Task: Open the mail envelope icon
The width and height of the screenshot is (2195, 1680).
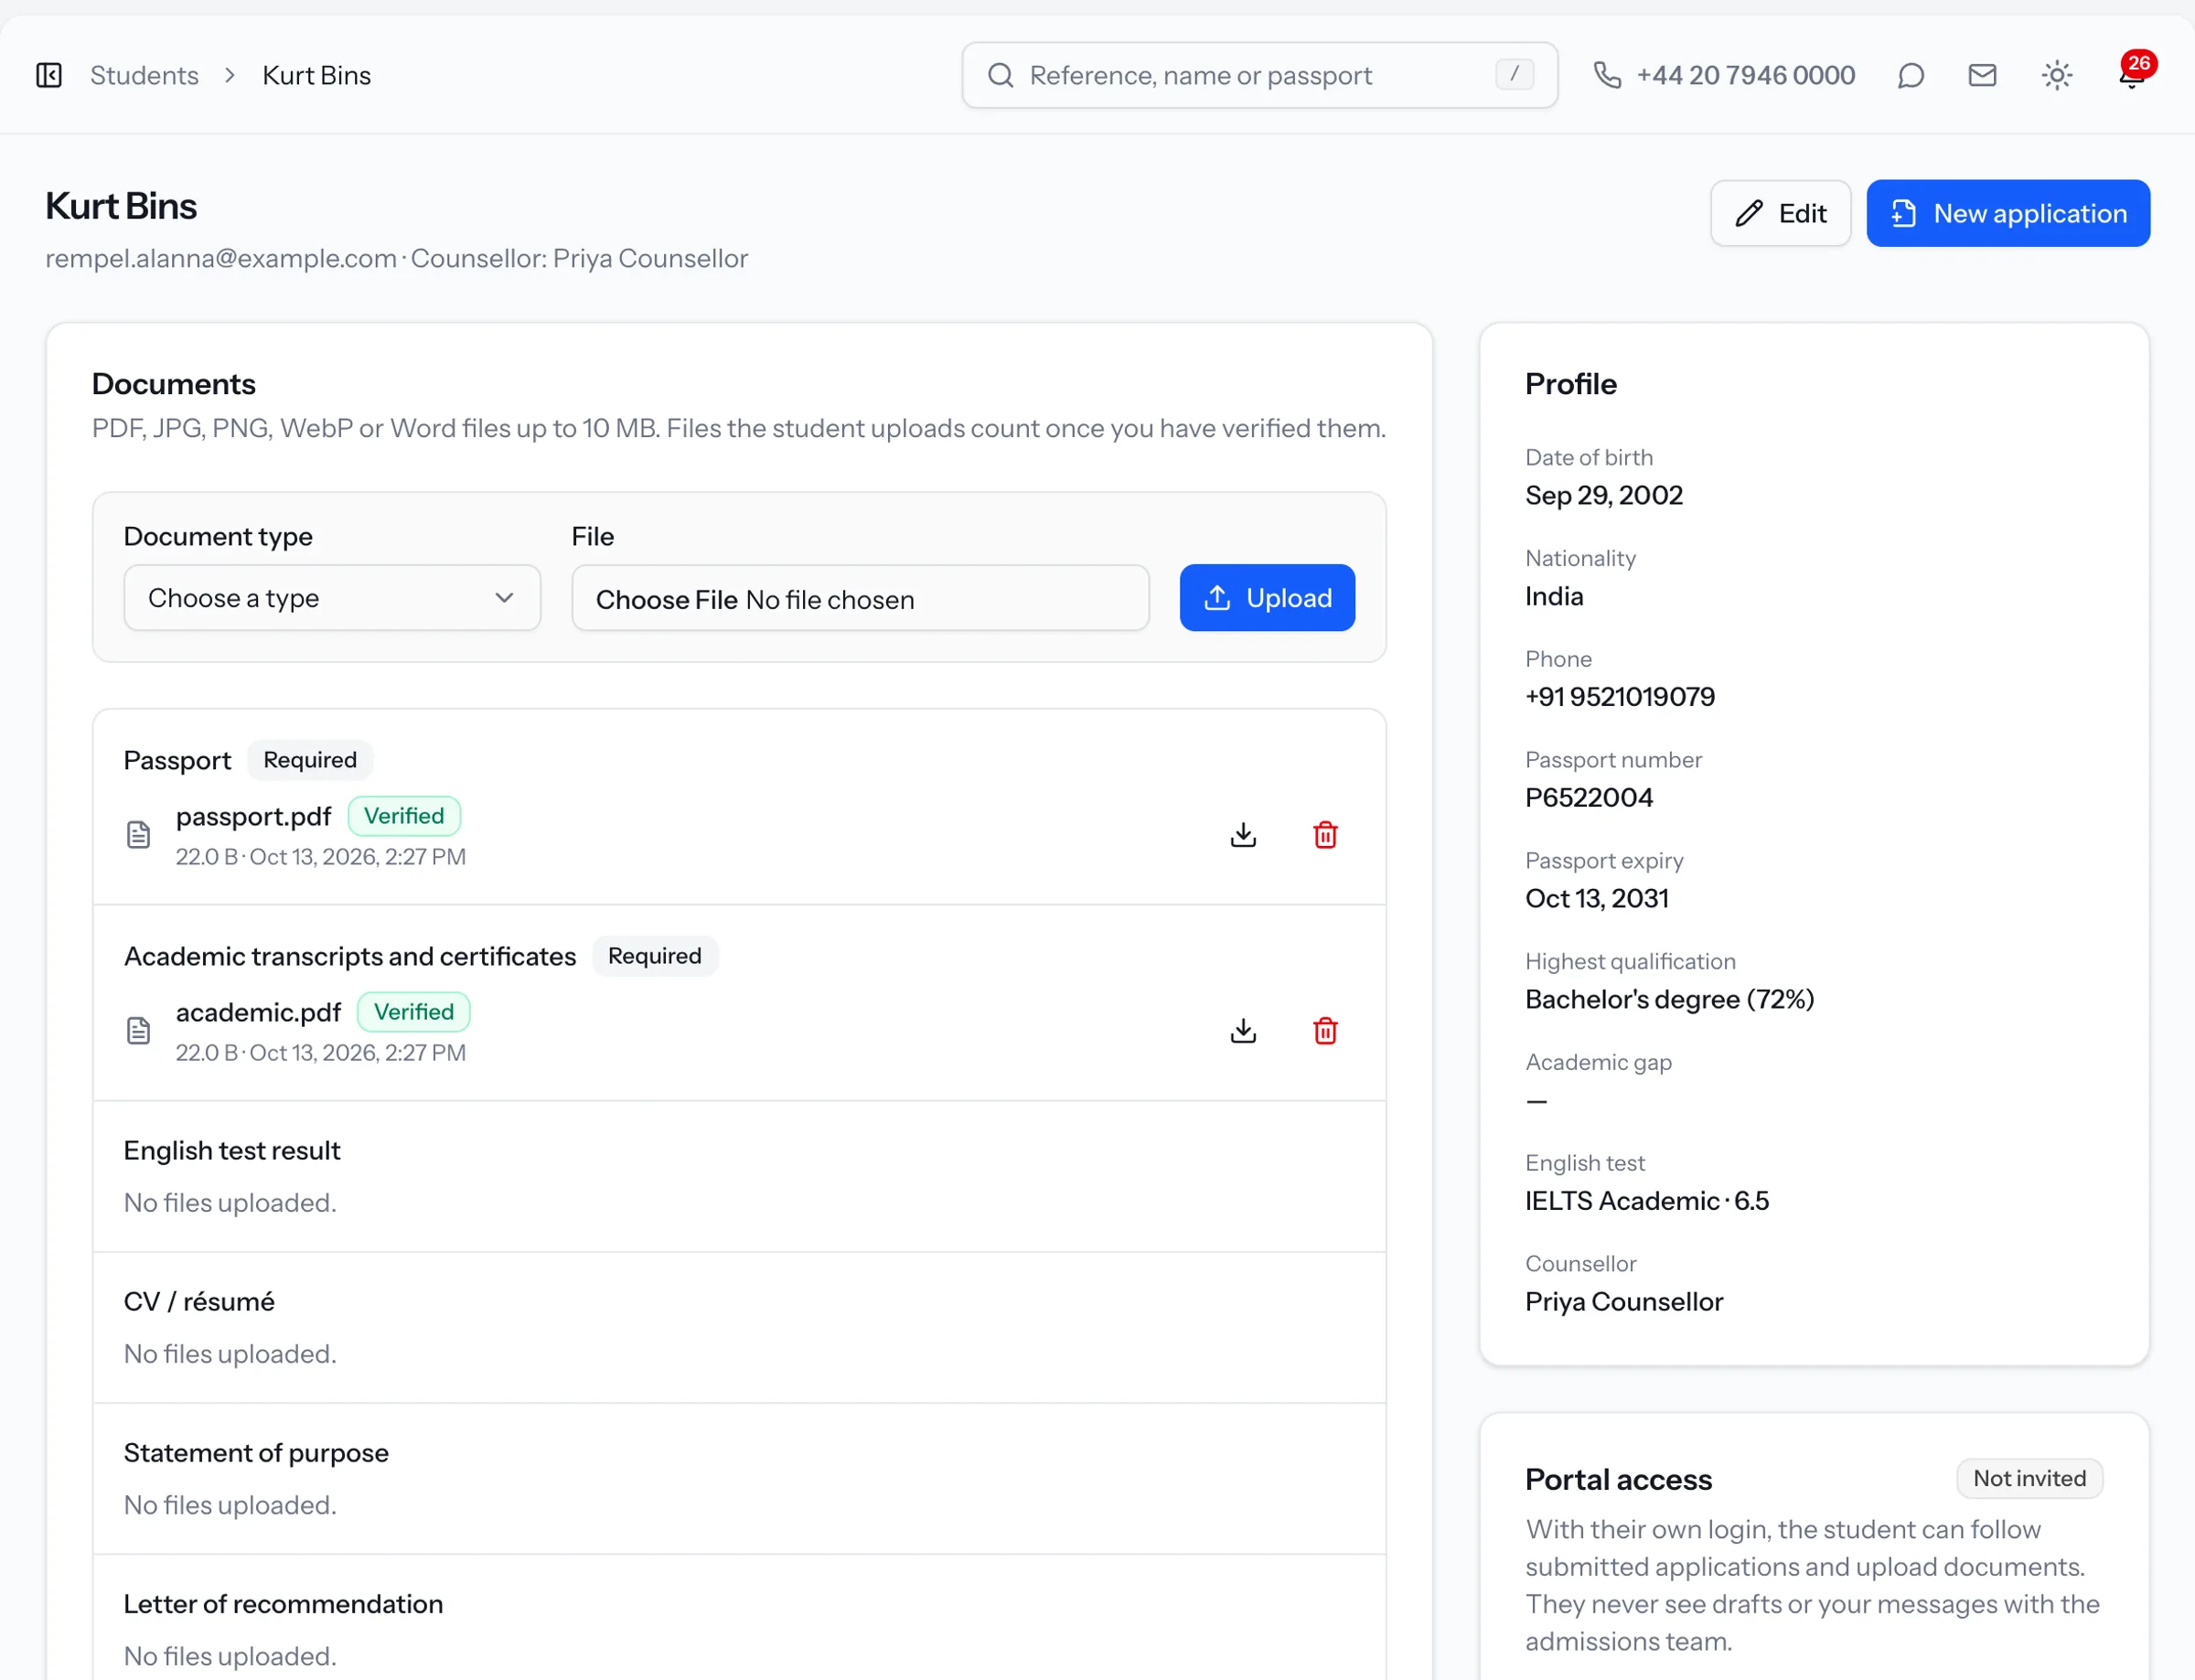Action: 1982,75
